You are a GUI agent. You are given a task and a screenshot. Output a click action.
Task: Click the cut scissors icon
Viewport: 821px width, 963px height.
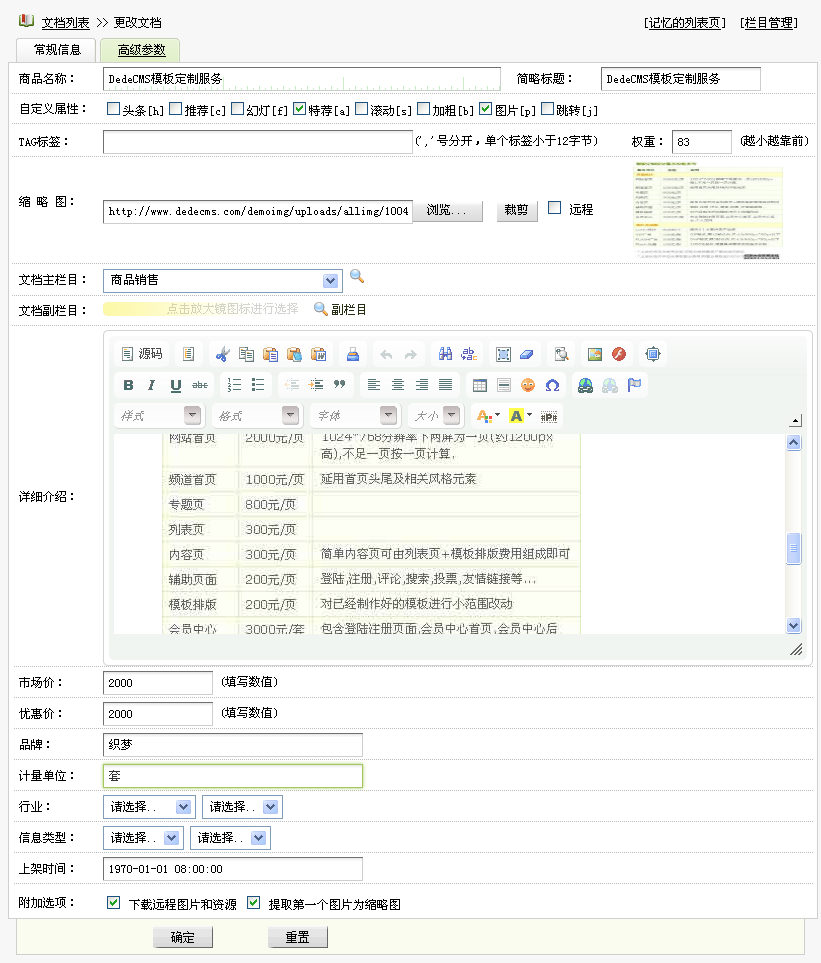(x=222, y=354)
